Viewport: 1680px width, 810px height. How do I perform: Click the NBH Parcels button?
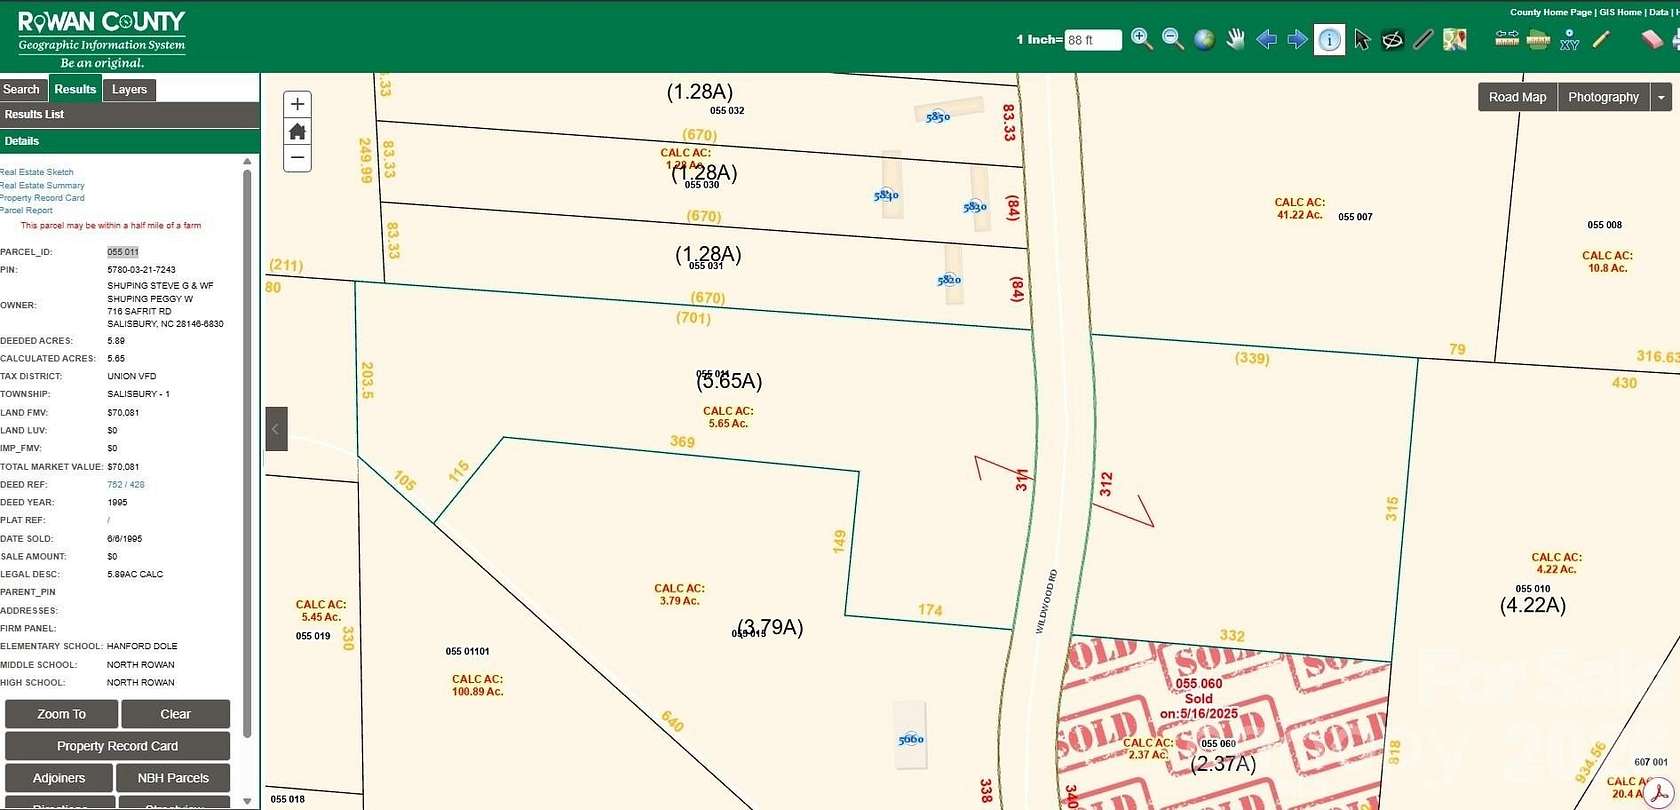click(x=173, y=778)
